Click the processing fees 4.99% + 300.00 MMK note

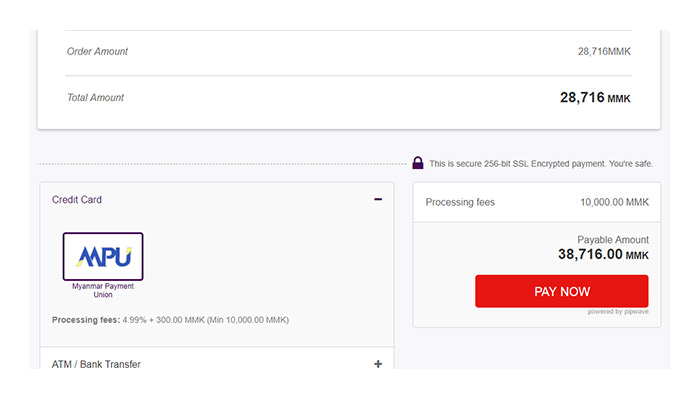[206, 320]
